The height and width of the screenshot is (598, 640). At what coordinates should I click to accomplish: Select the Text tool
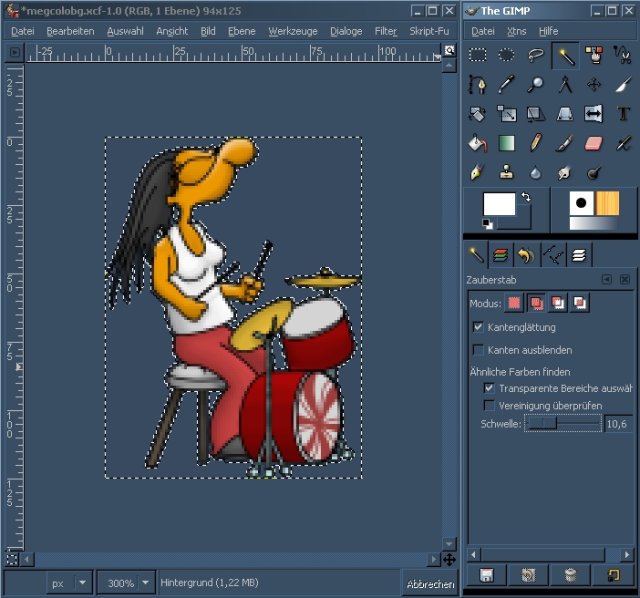click(623, 114)
